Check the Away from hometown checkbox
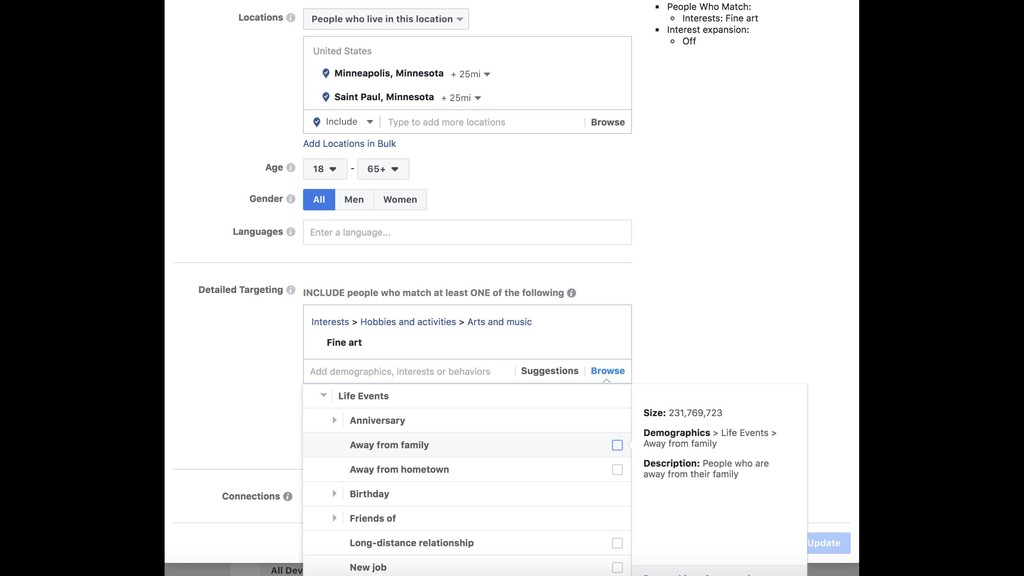The width and height of the screenshot is (1024, 576). pyautogui.click(x=617, y=470)
